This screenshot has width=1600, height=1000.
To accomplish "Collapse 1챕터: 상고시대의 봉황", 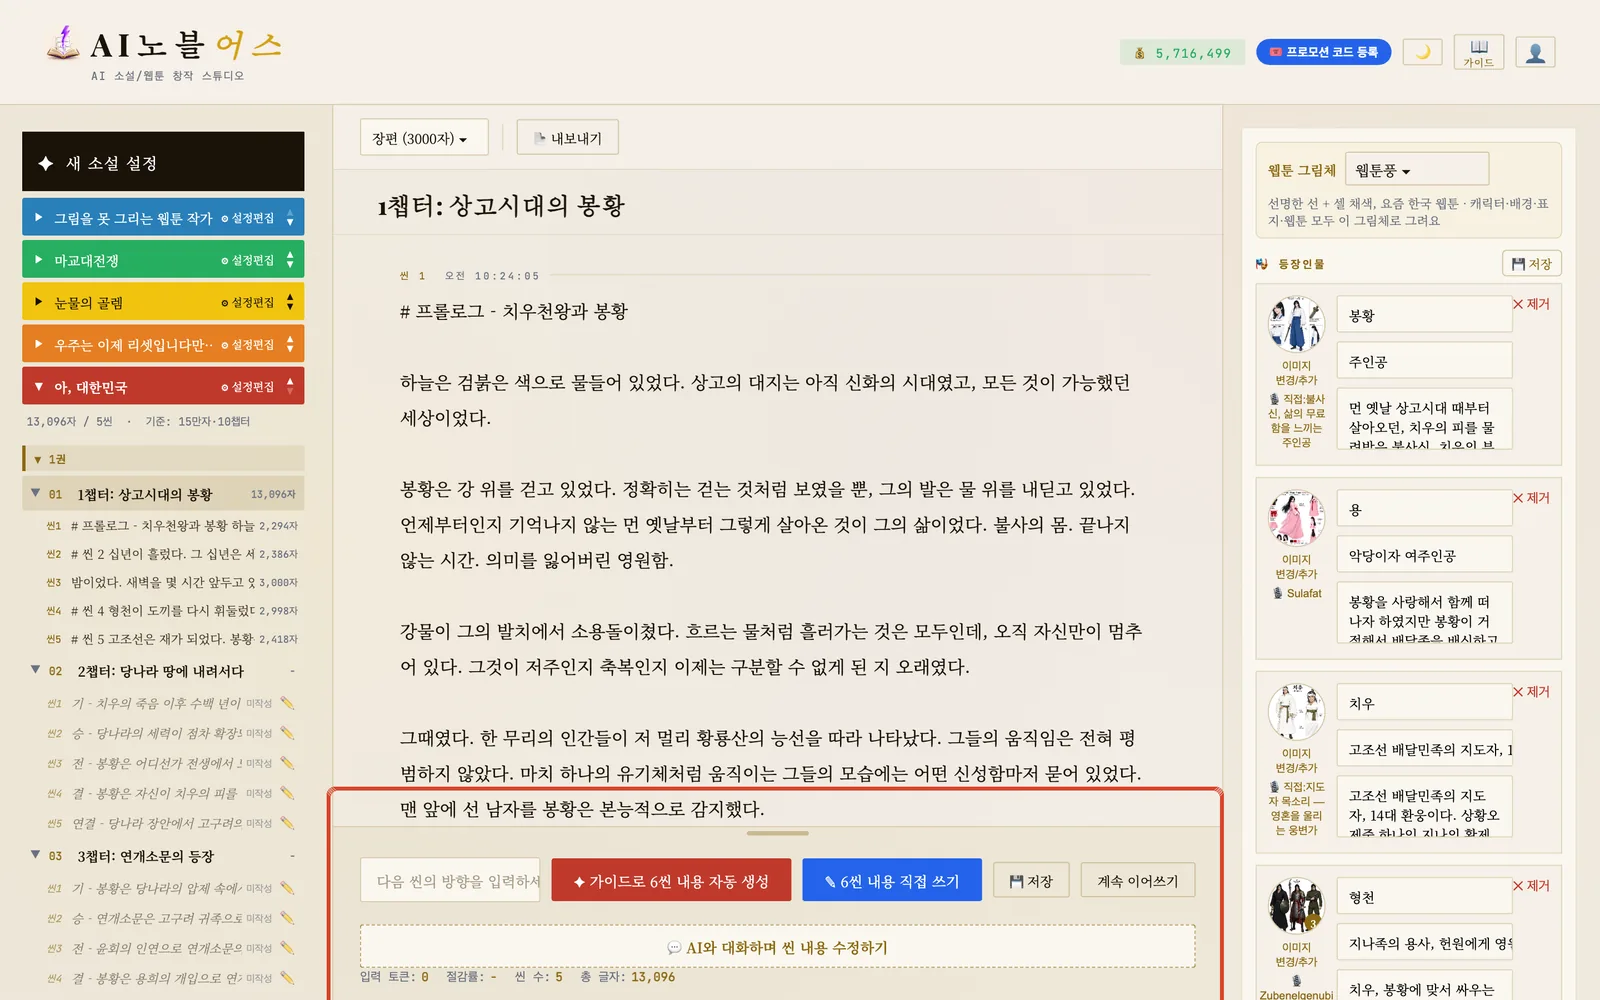I will click(x=36, y=493).
